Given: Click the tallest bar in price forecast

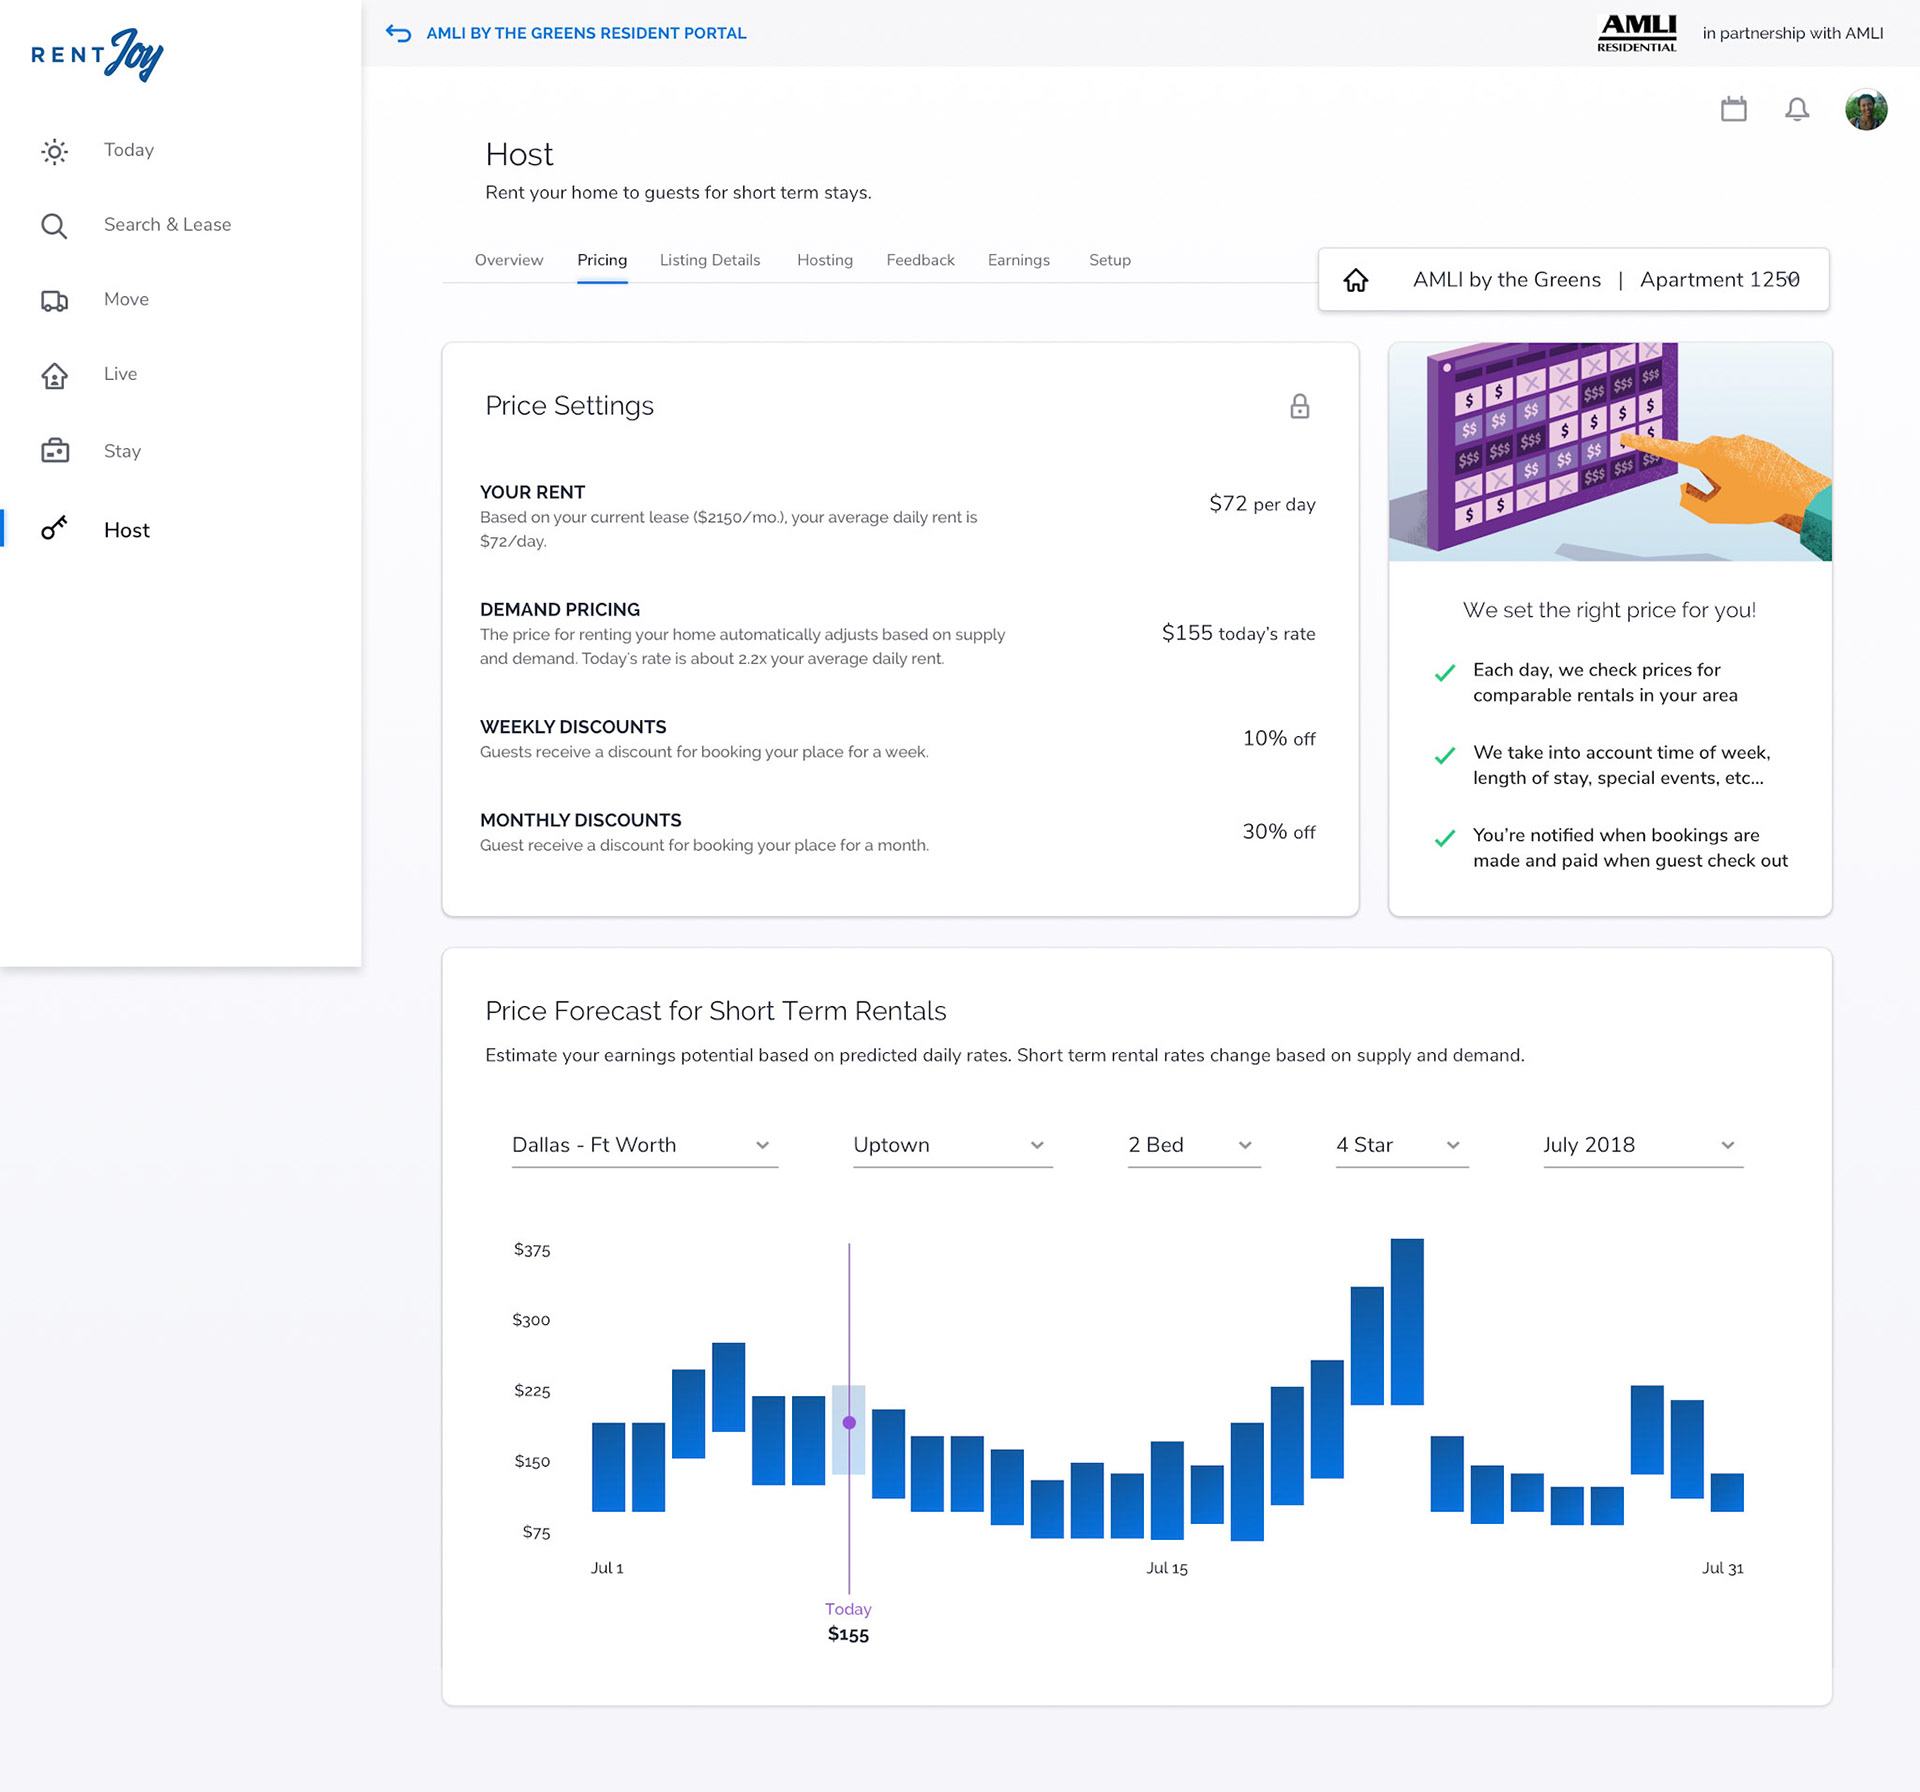Looking at the screenshot, I should pos(1406,1320).
